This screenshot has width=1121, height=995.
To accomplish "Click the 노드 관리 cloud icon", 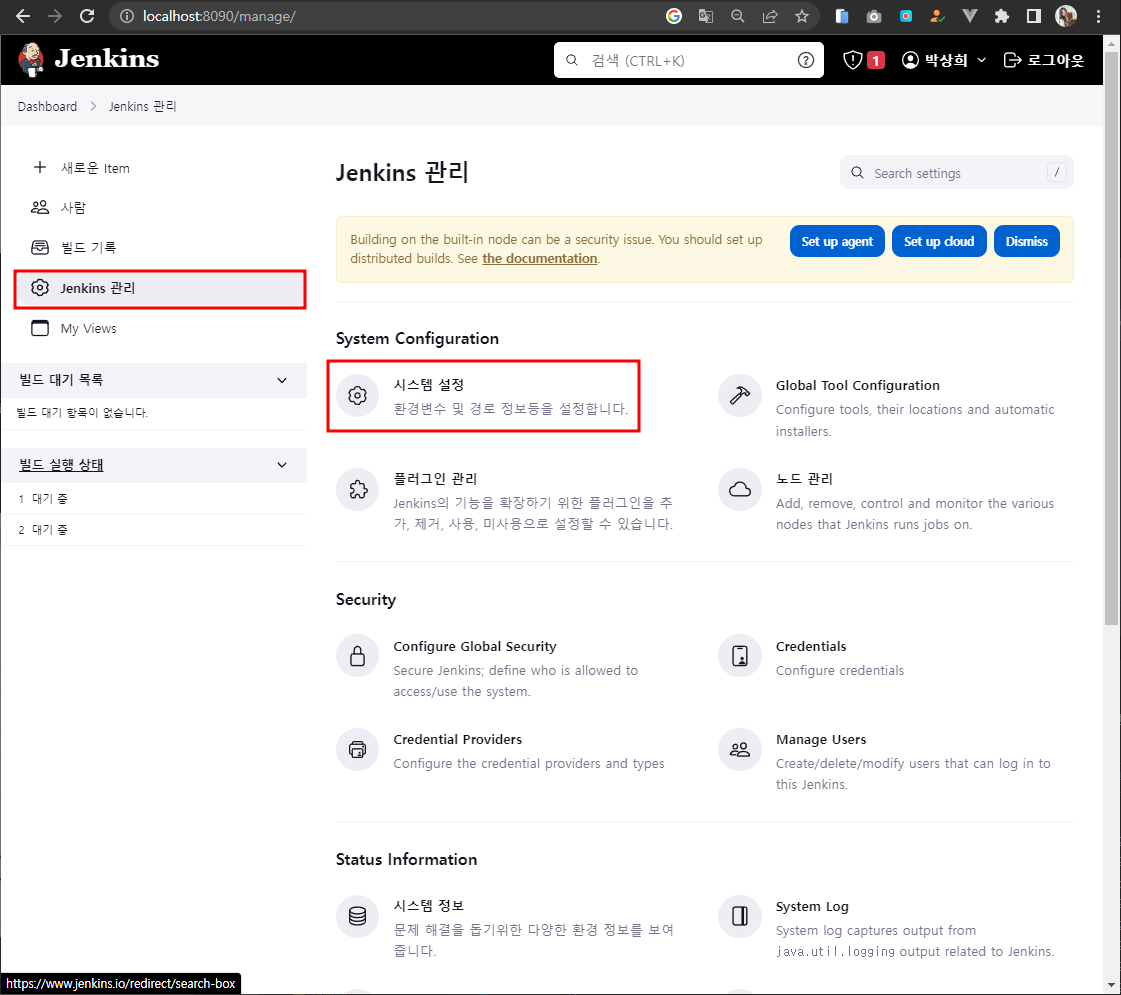I will click(740, 489).
